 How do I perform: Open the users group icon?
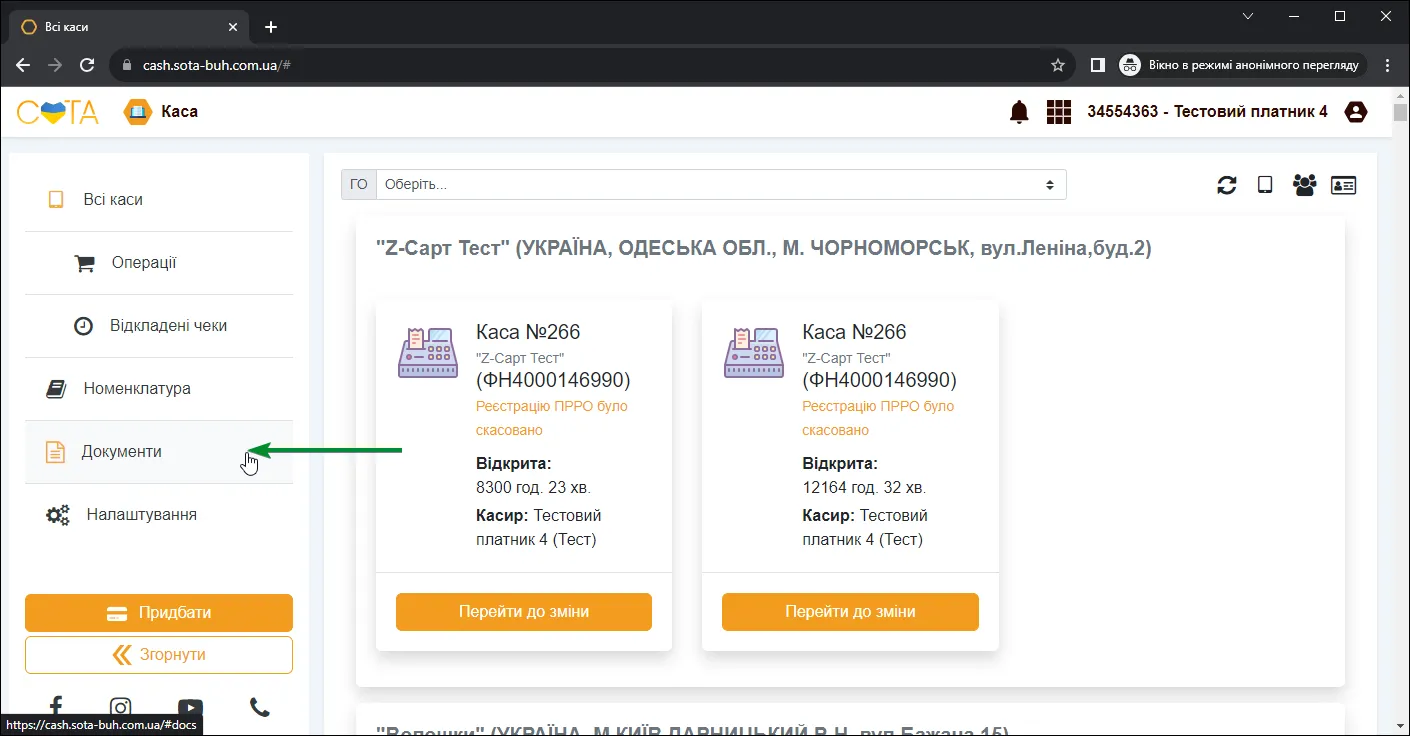[1304, 185]
